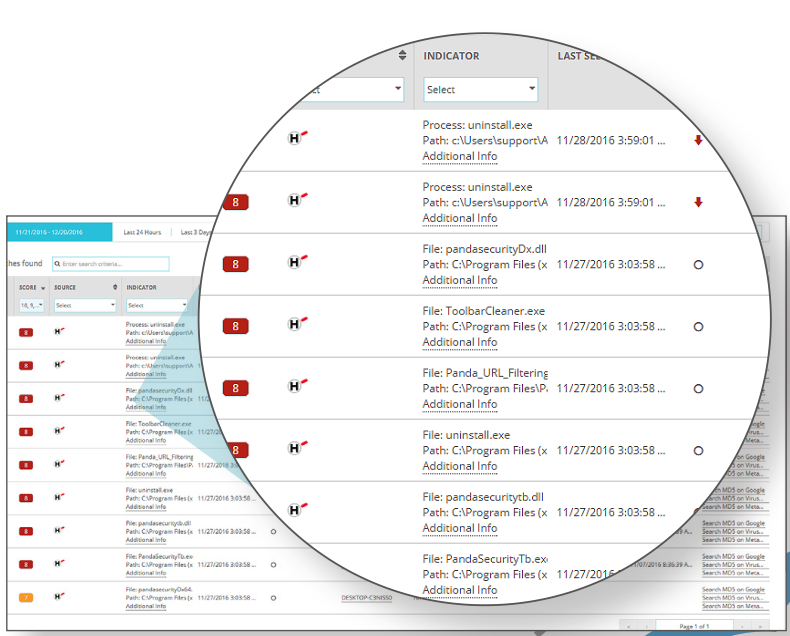Open Additional Info for pandasecurityDx.dll in magnified view
Viewport: 790px width, 636px height.
[459, 280]
